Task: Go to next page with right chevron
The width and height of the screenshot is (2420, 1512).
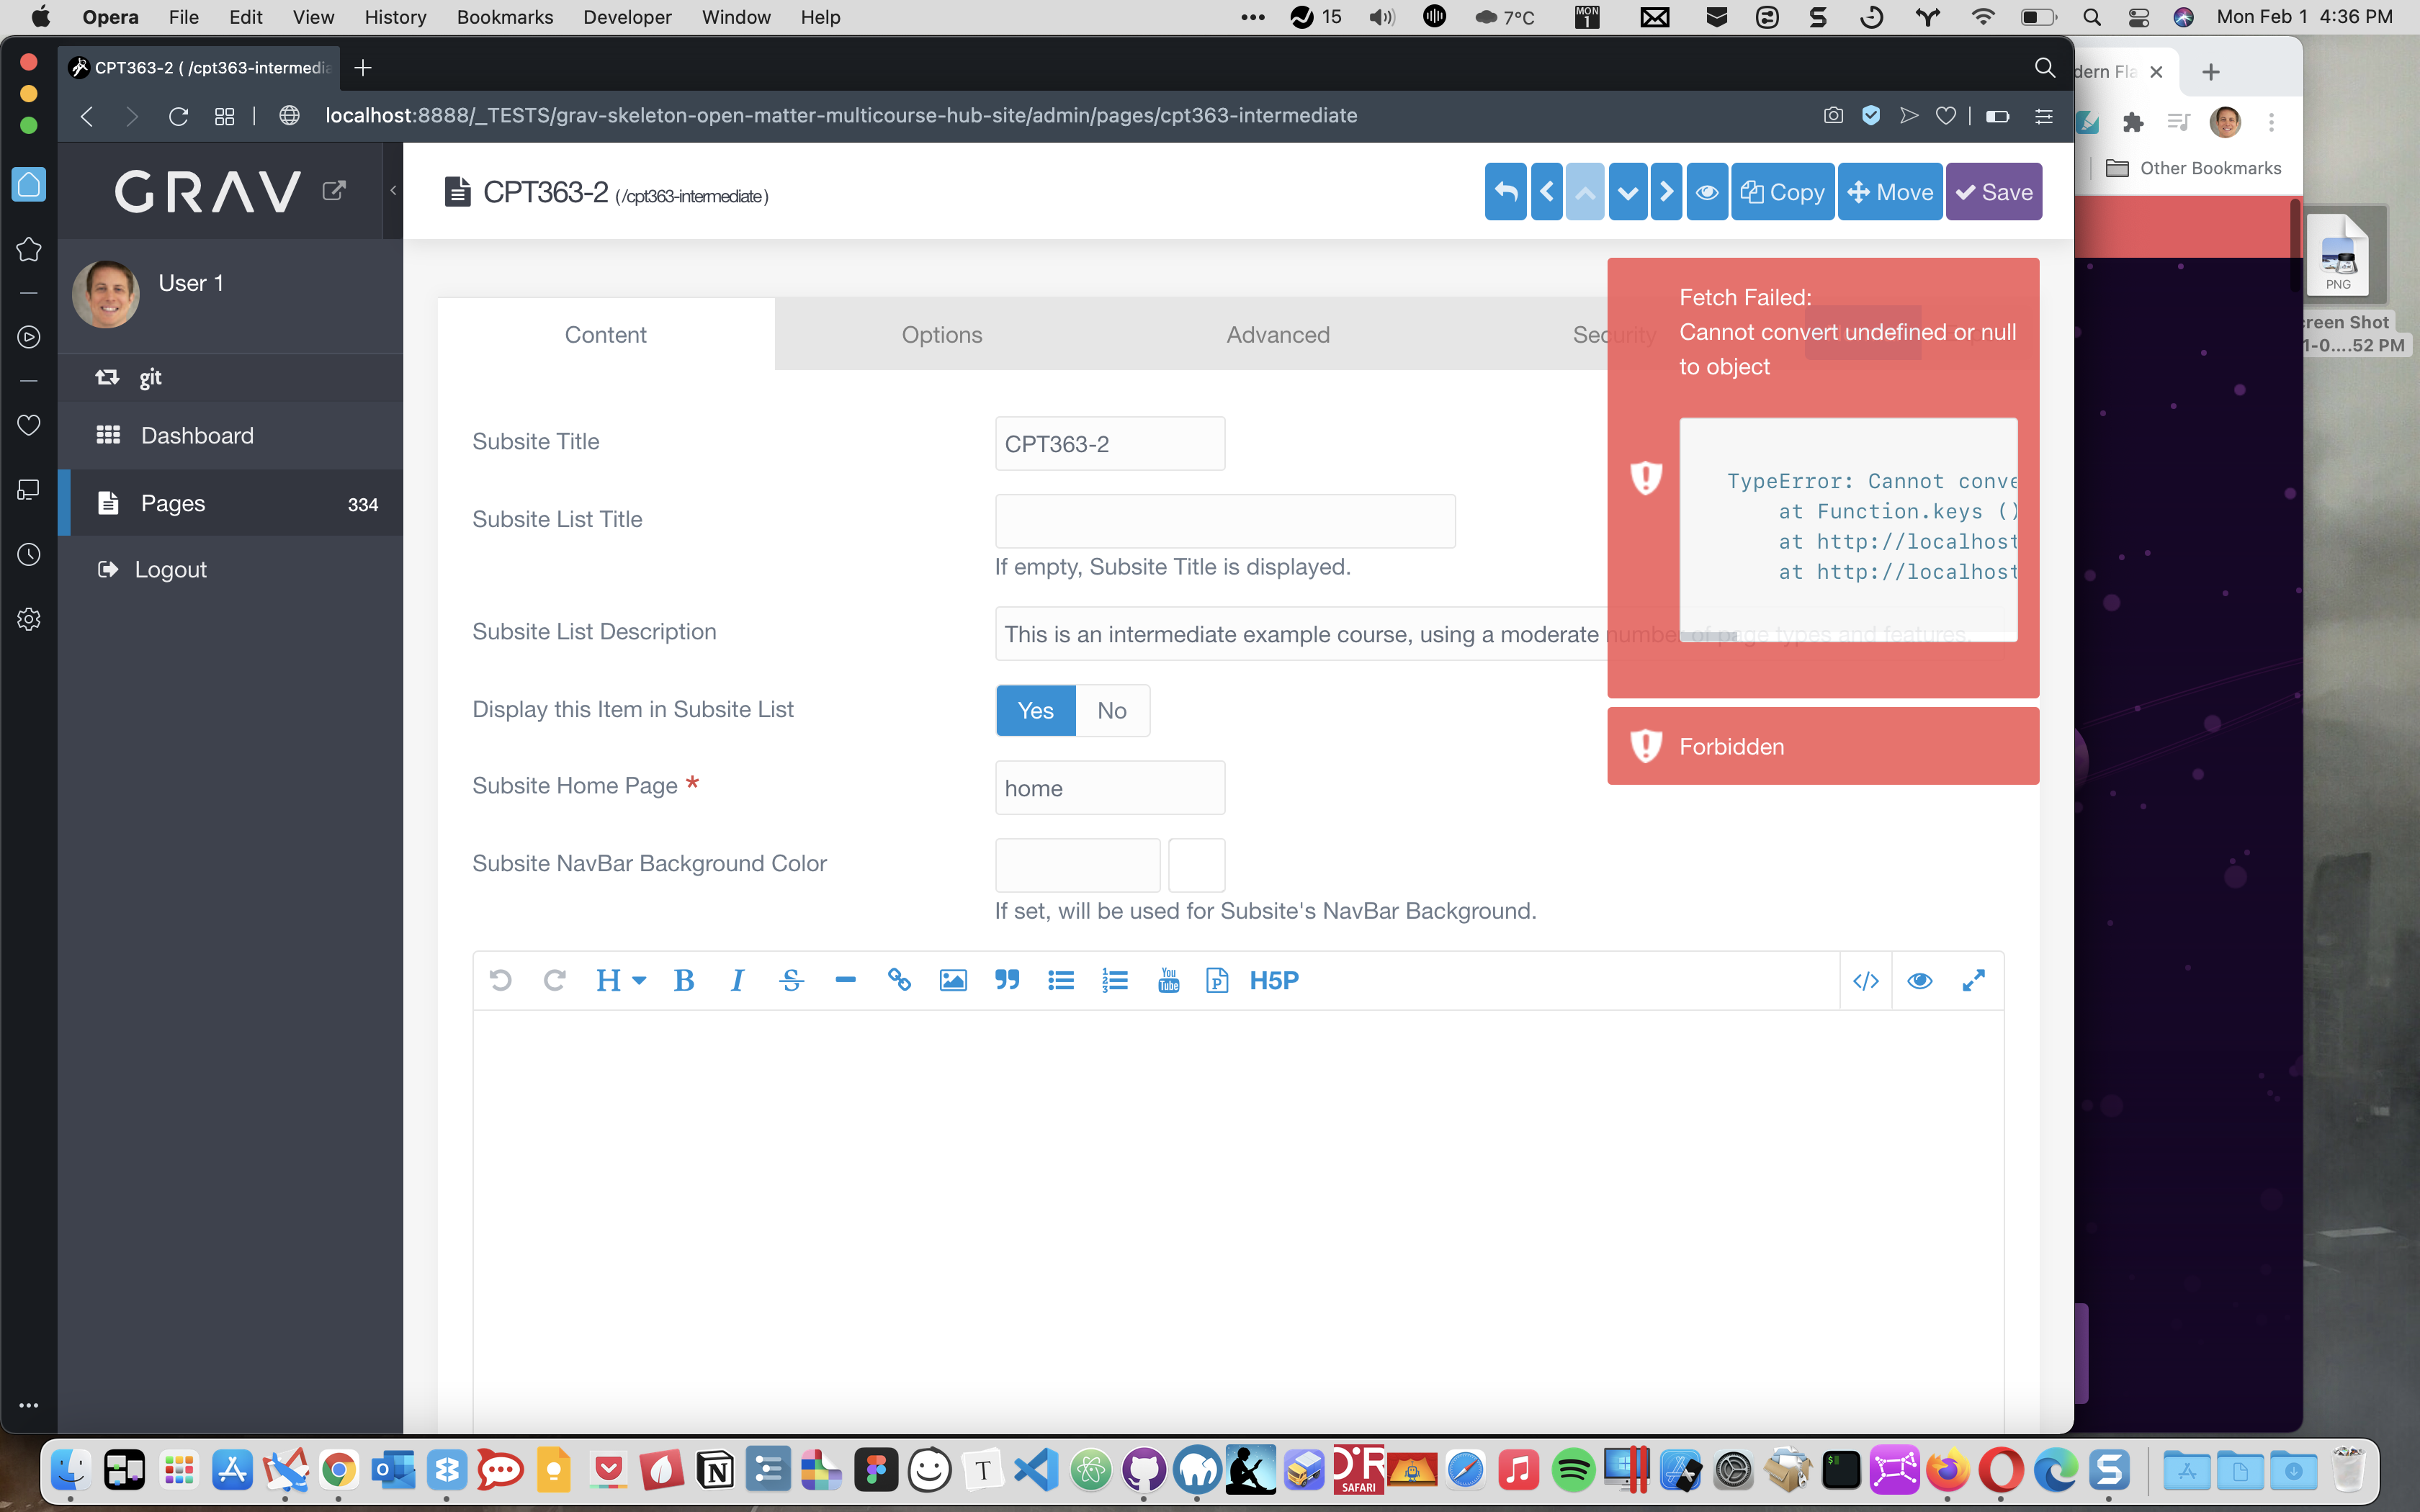Action: point(1666,191)
